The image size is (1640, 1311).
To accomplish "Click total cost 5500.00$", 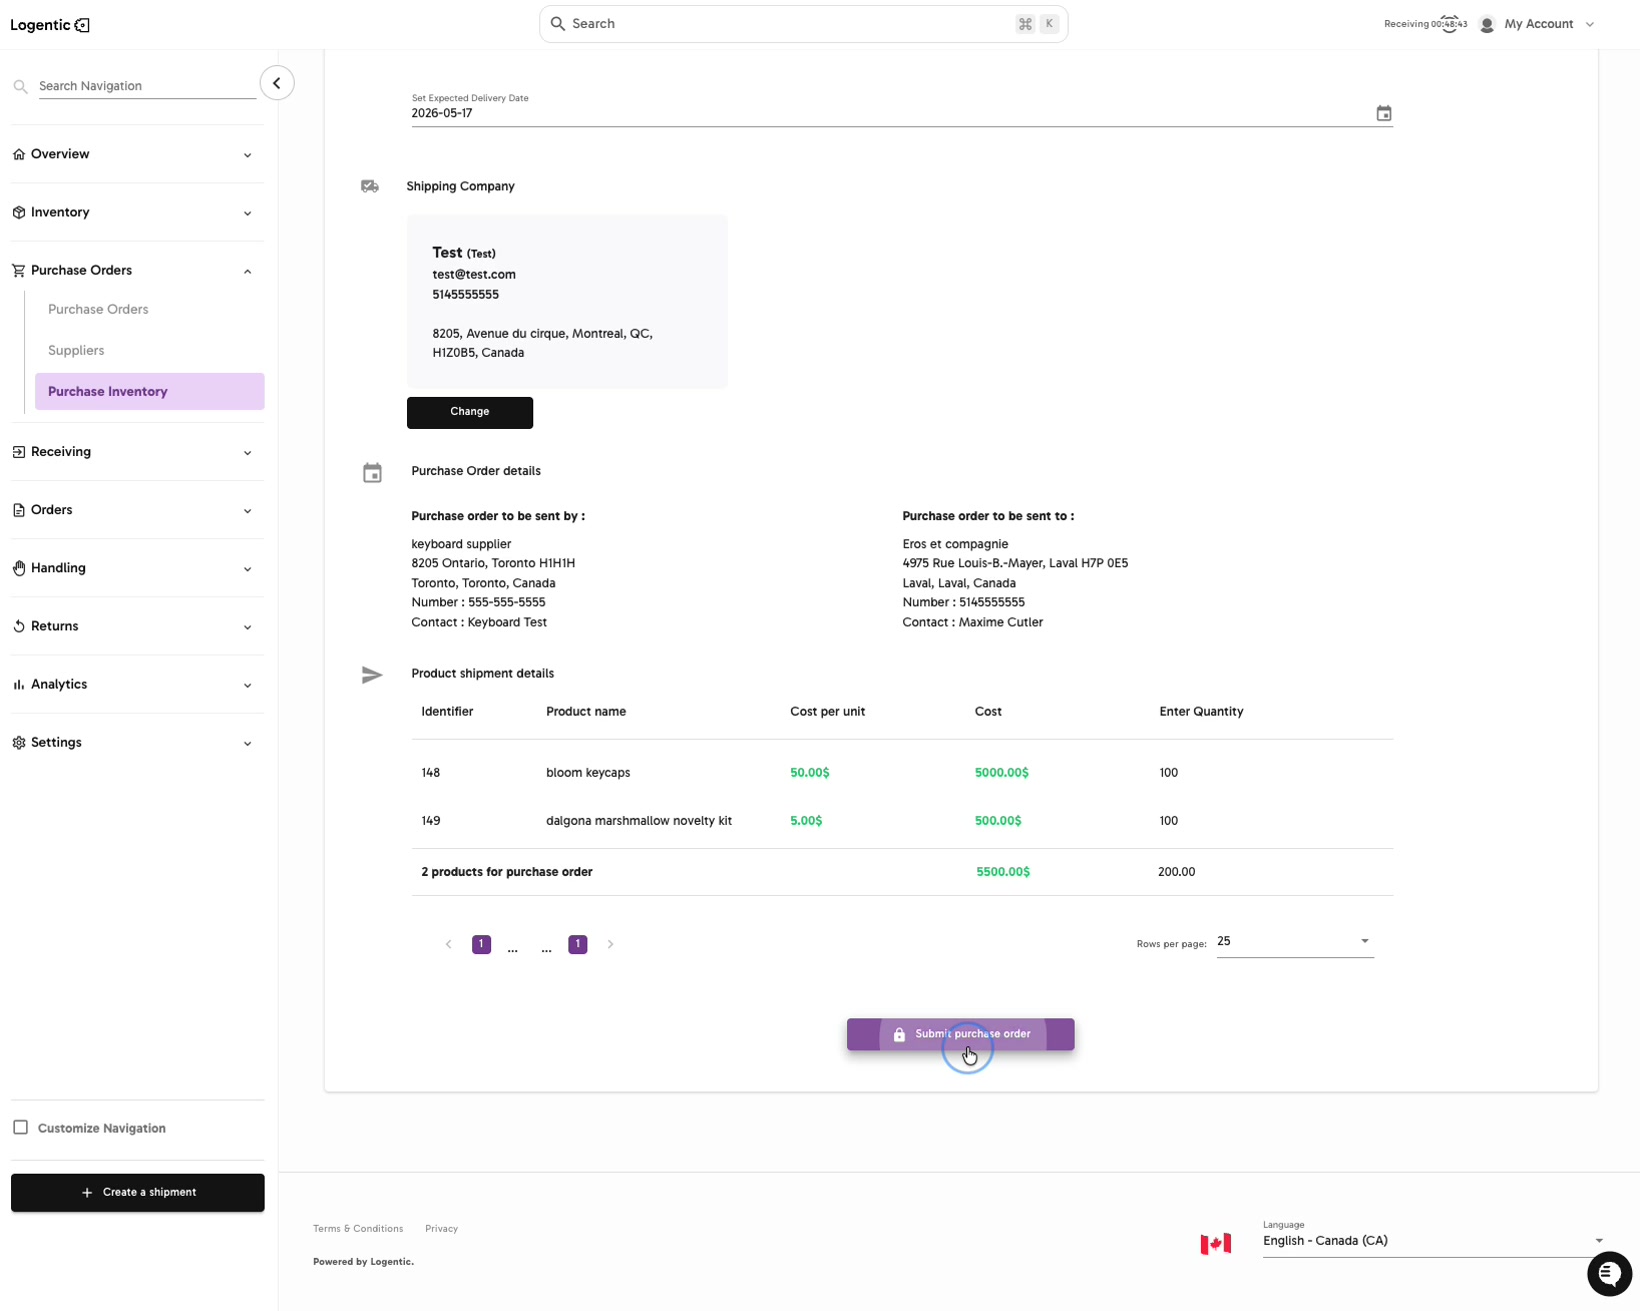I will [1003, 872].
